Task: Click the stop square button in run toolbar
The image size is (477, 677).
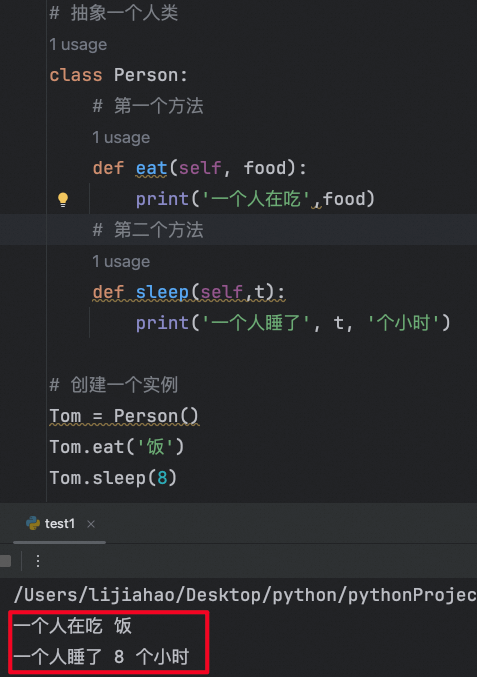Action: 5,561
